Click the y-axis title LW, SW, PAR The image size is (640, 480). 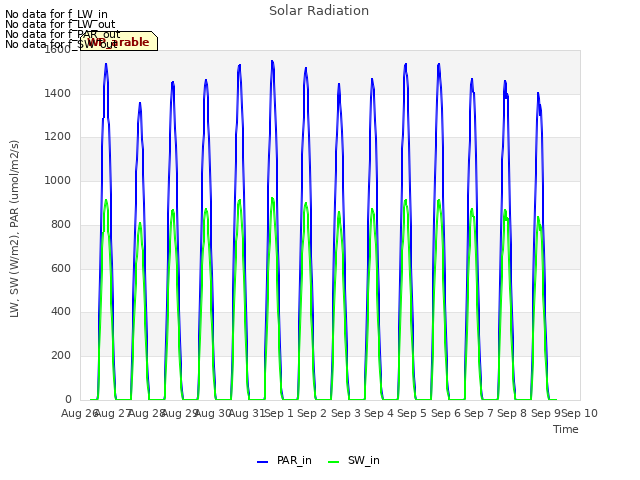[14, 229]
